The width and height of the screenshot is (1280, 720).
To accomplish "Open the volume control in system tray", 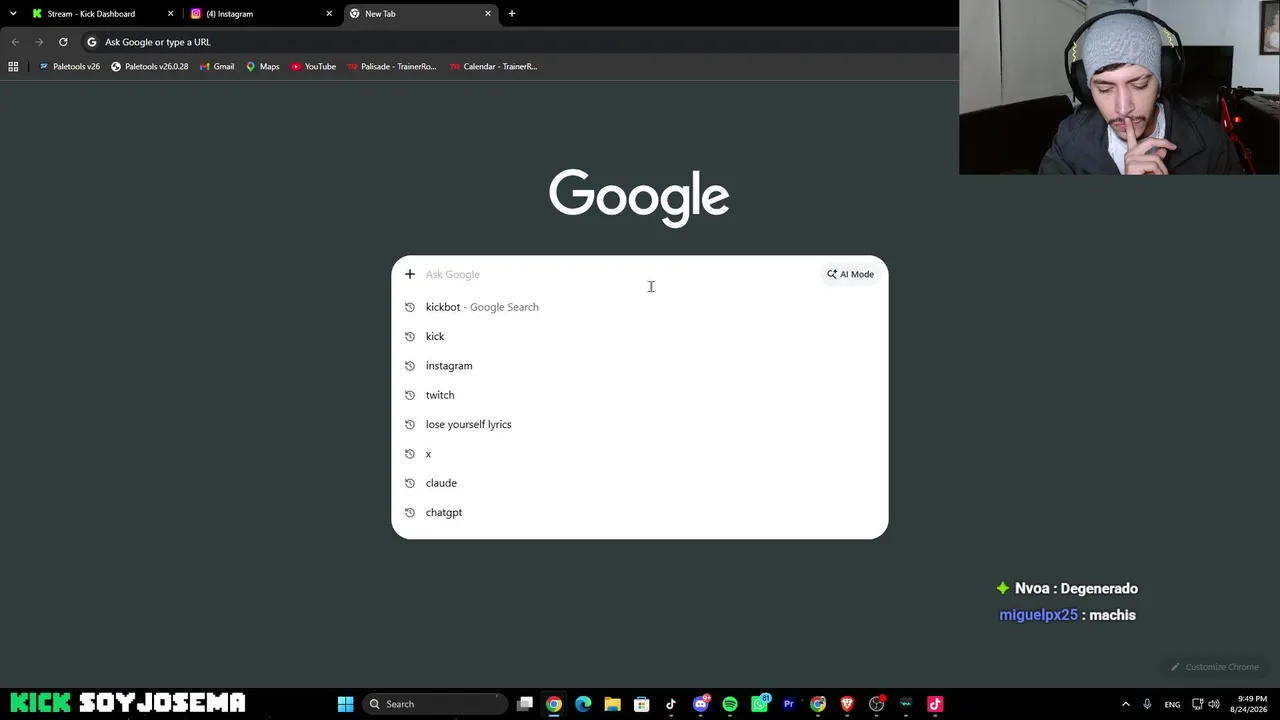I will pos(1214,704).
